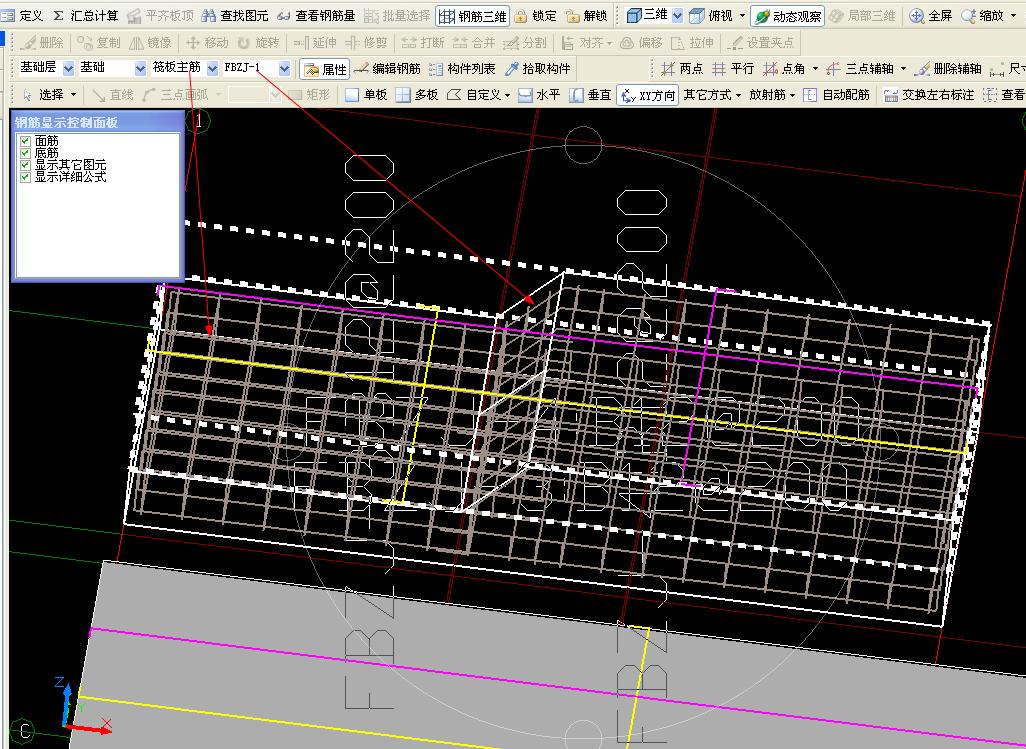
Task: Click 钢筋显示控制面板 panel title bar
Action: (x=97, y=122)
